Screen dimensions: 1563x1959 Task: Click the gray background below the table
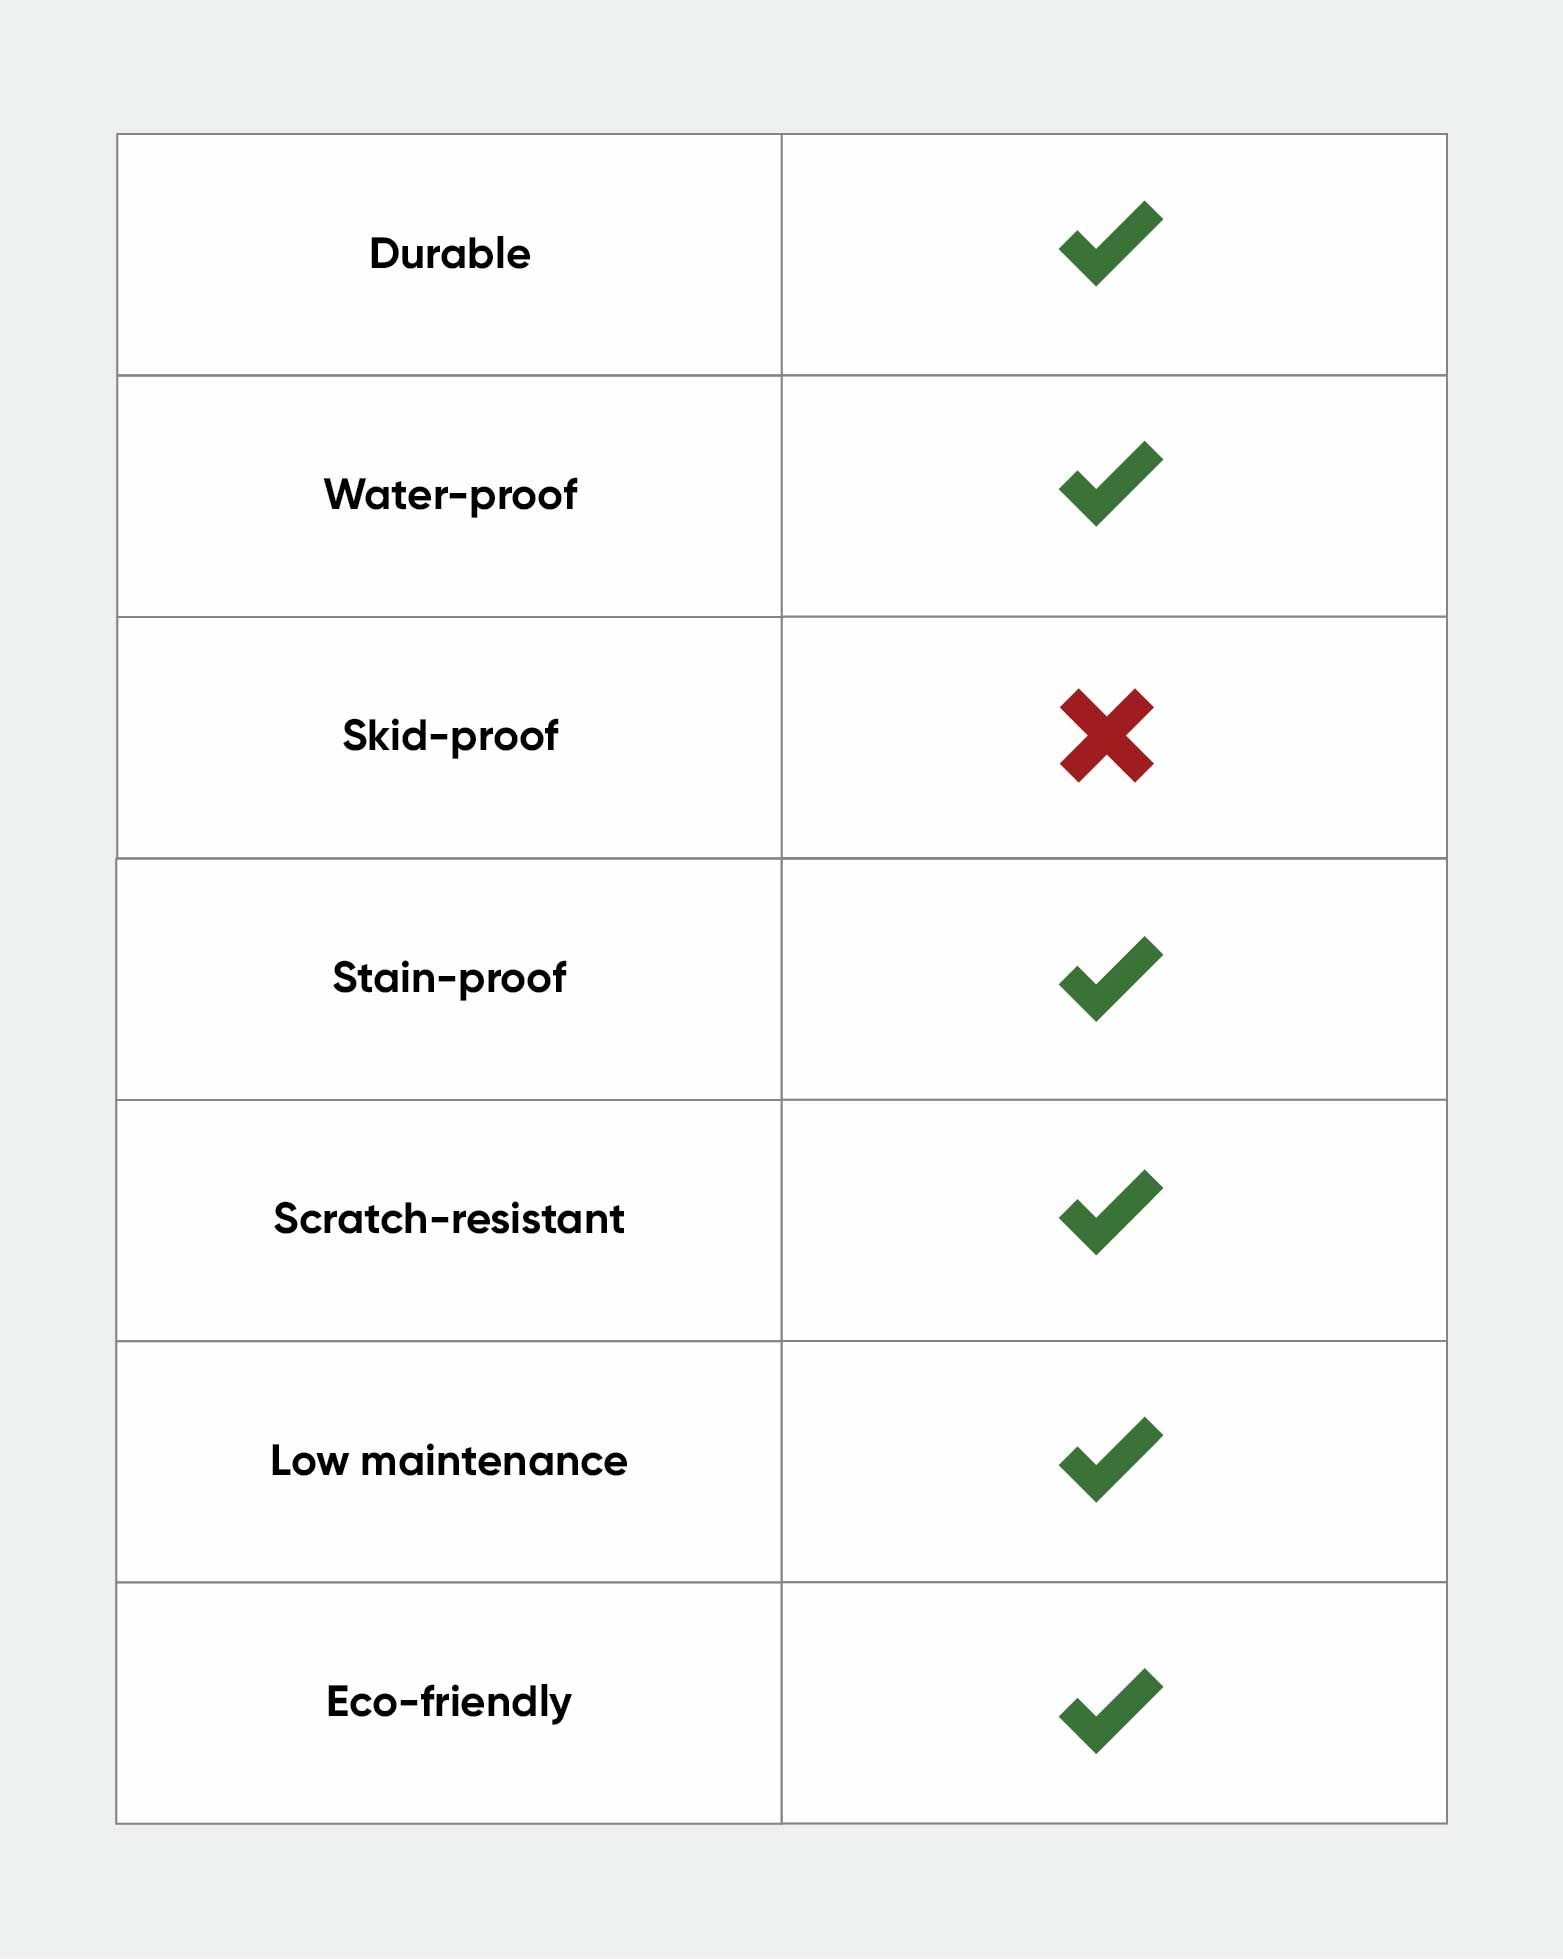tap(781, 1892)
